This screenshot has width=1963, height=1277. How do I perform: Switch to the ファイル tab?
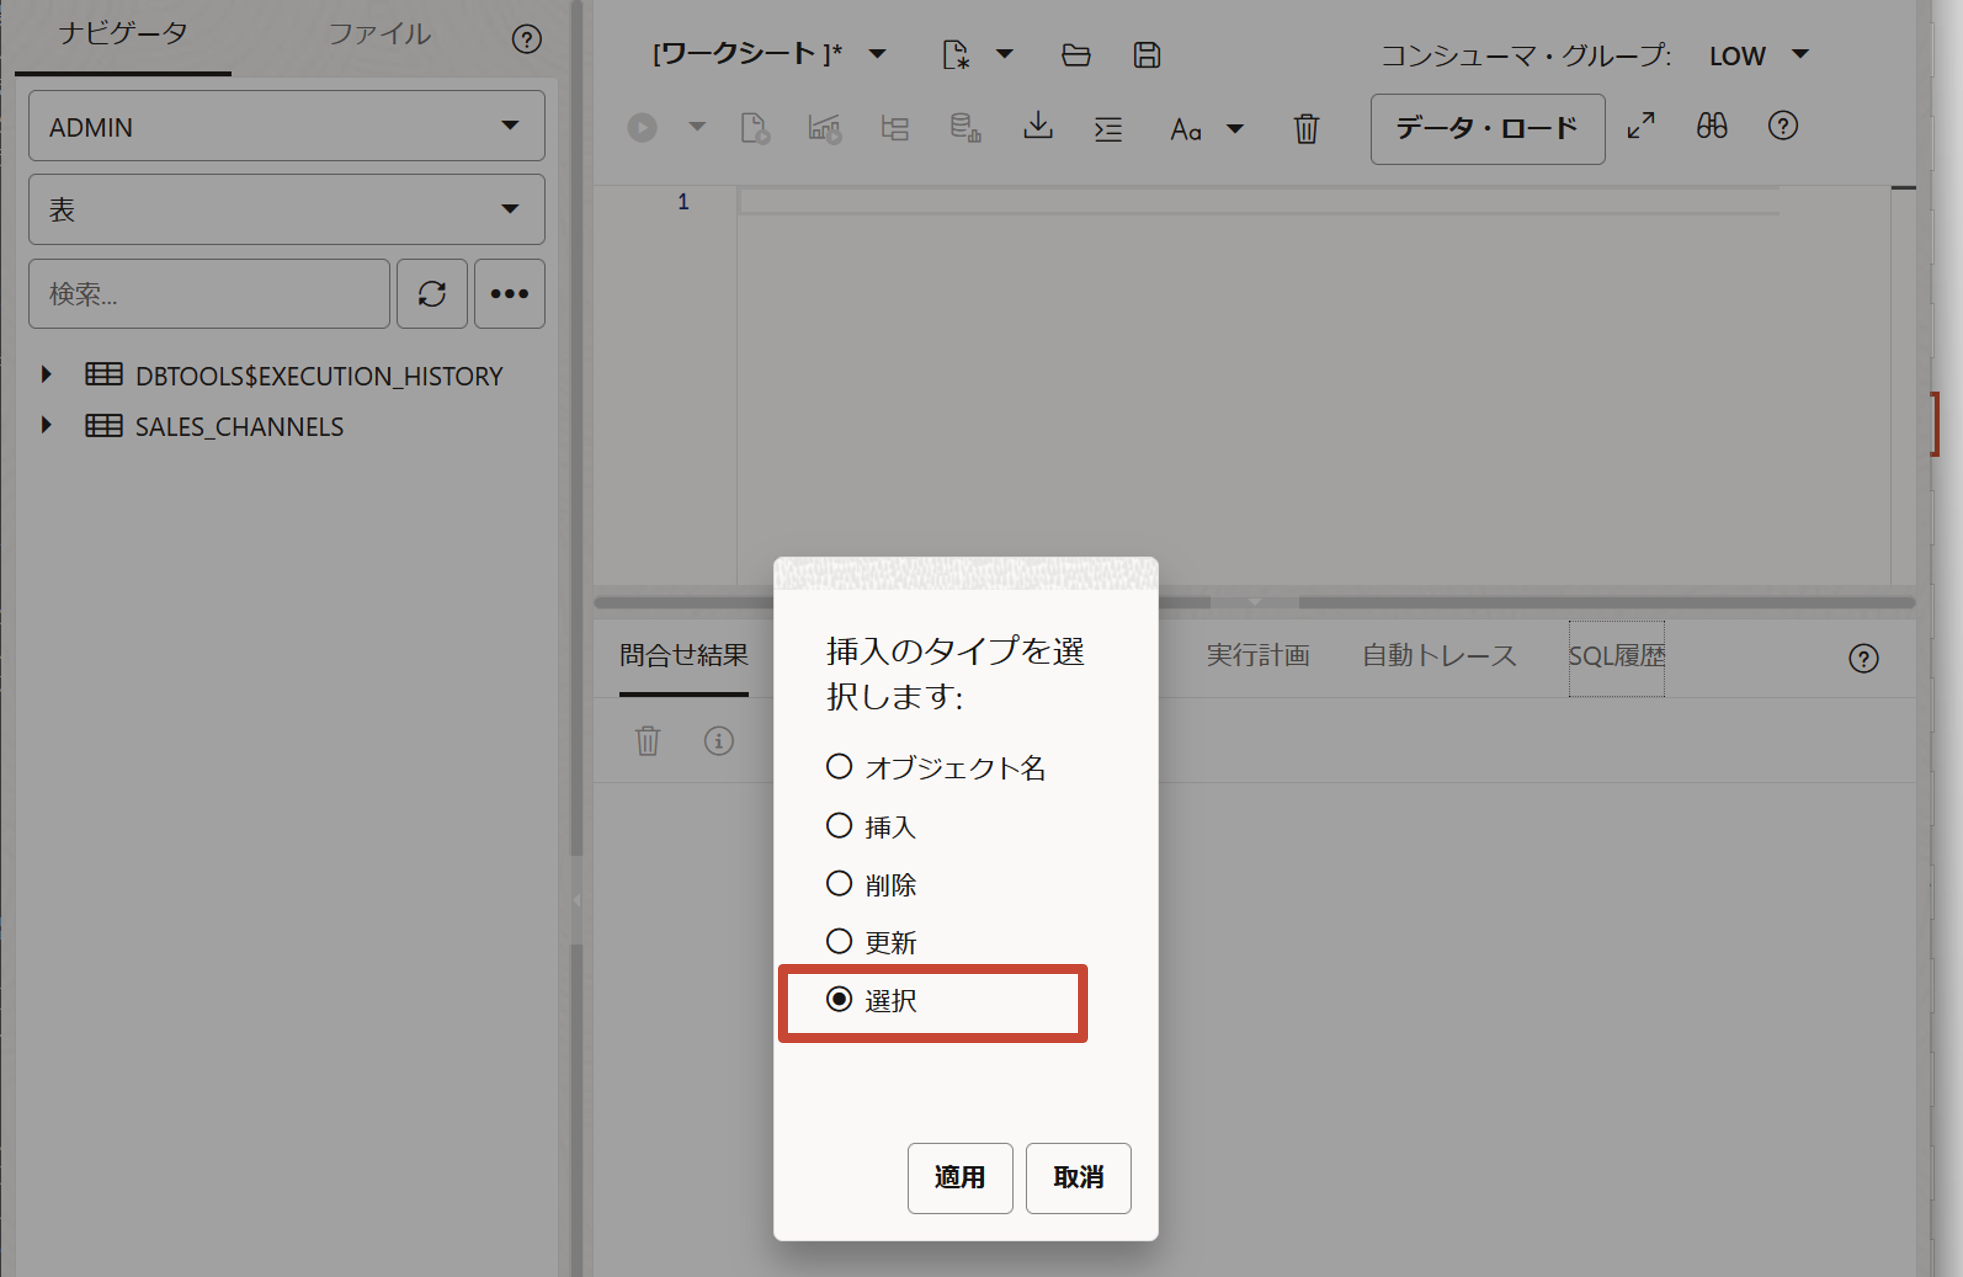click(x=379, y=35)
